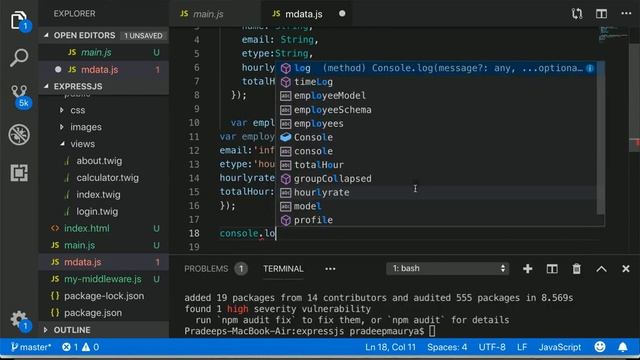Viewport: 640px width, 360px height.
Task: Click the errors count in status bar
Action: click(70, 347)
